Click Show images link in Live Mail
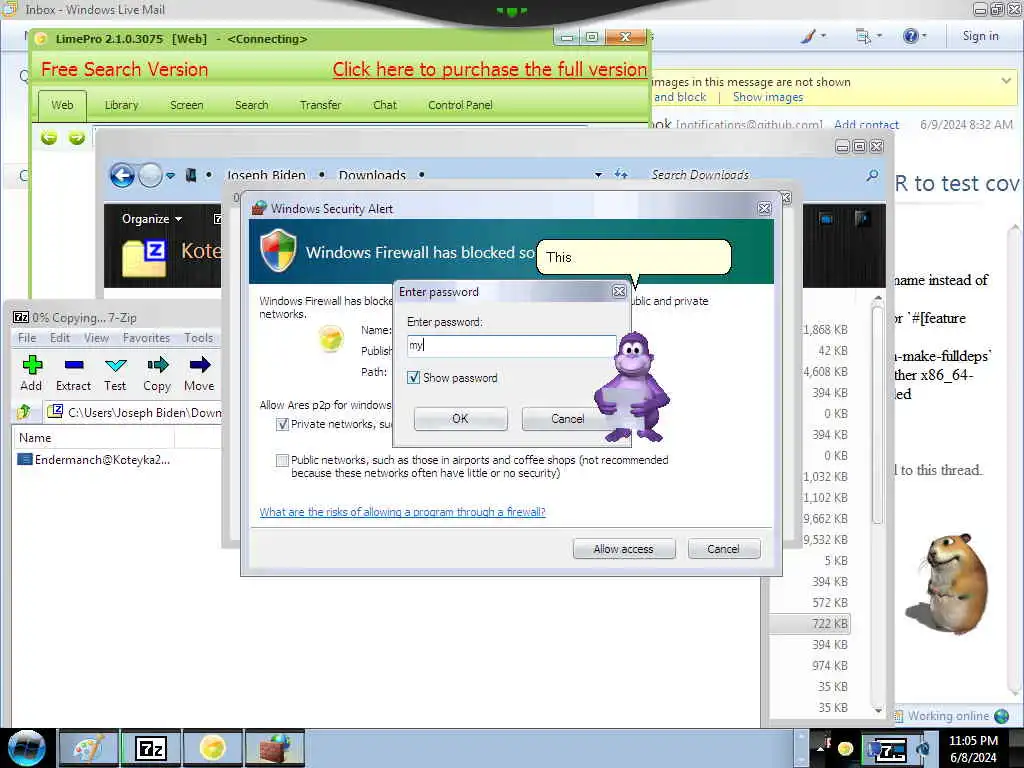The image size is (1024, 768). 768,97
